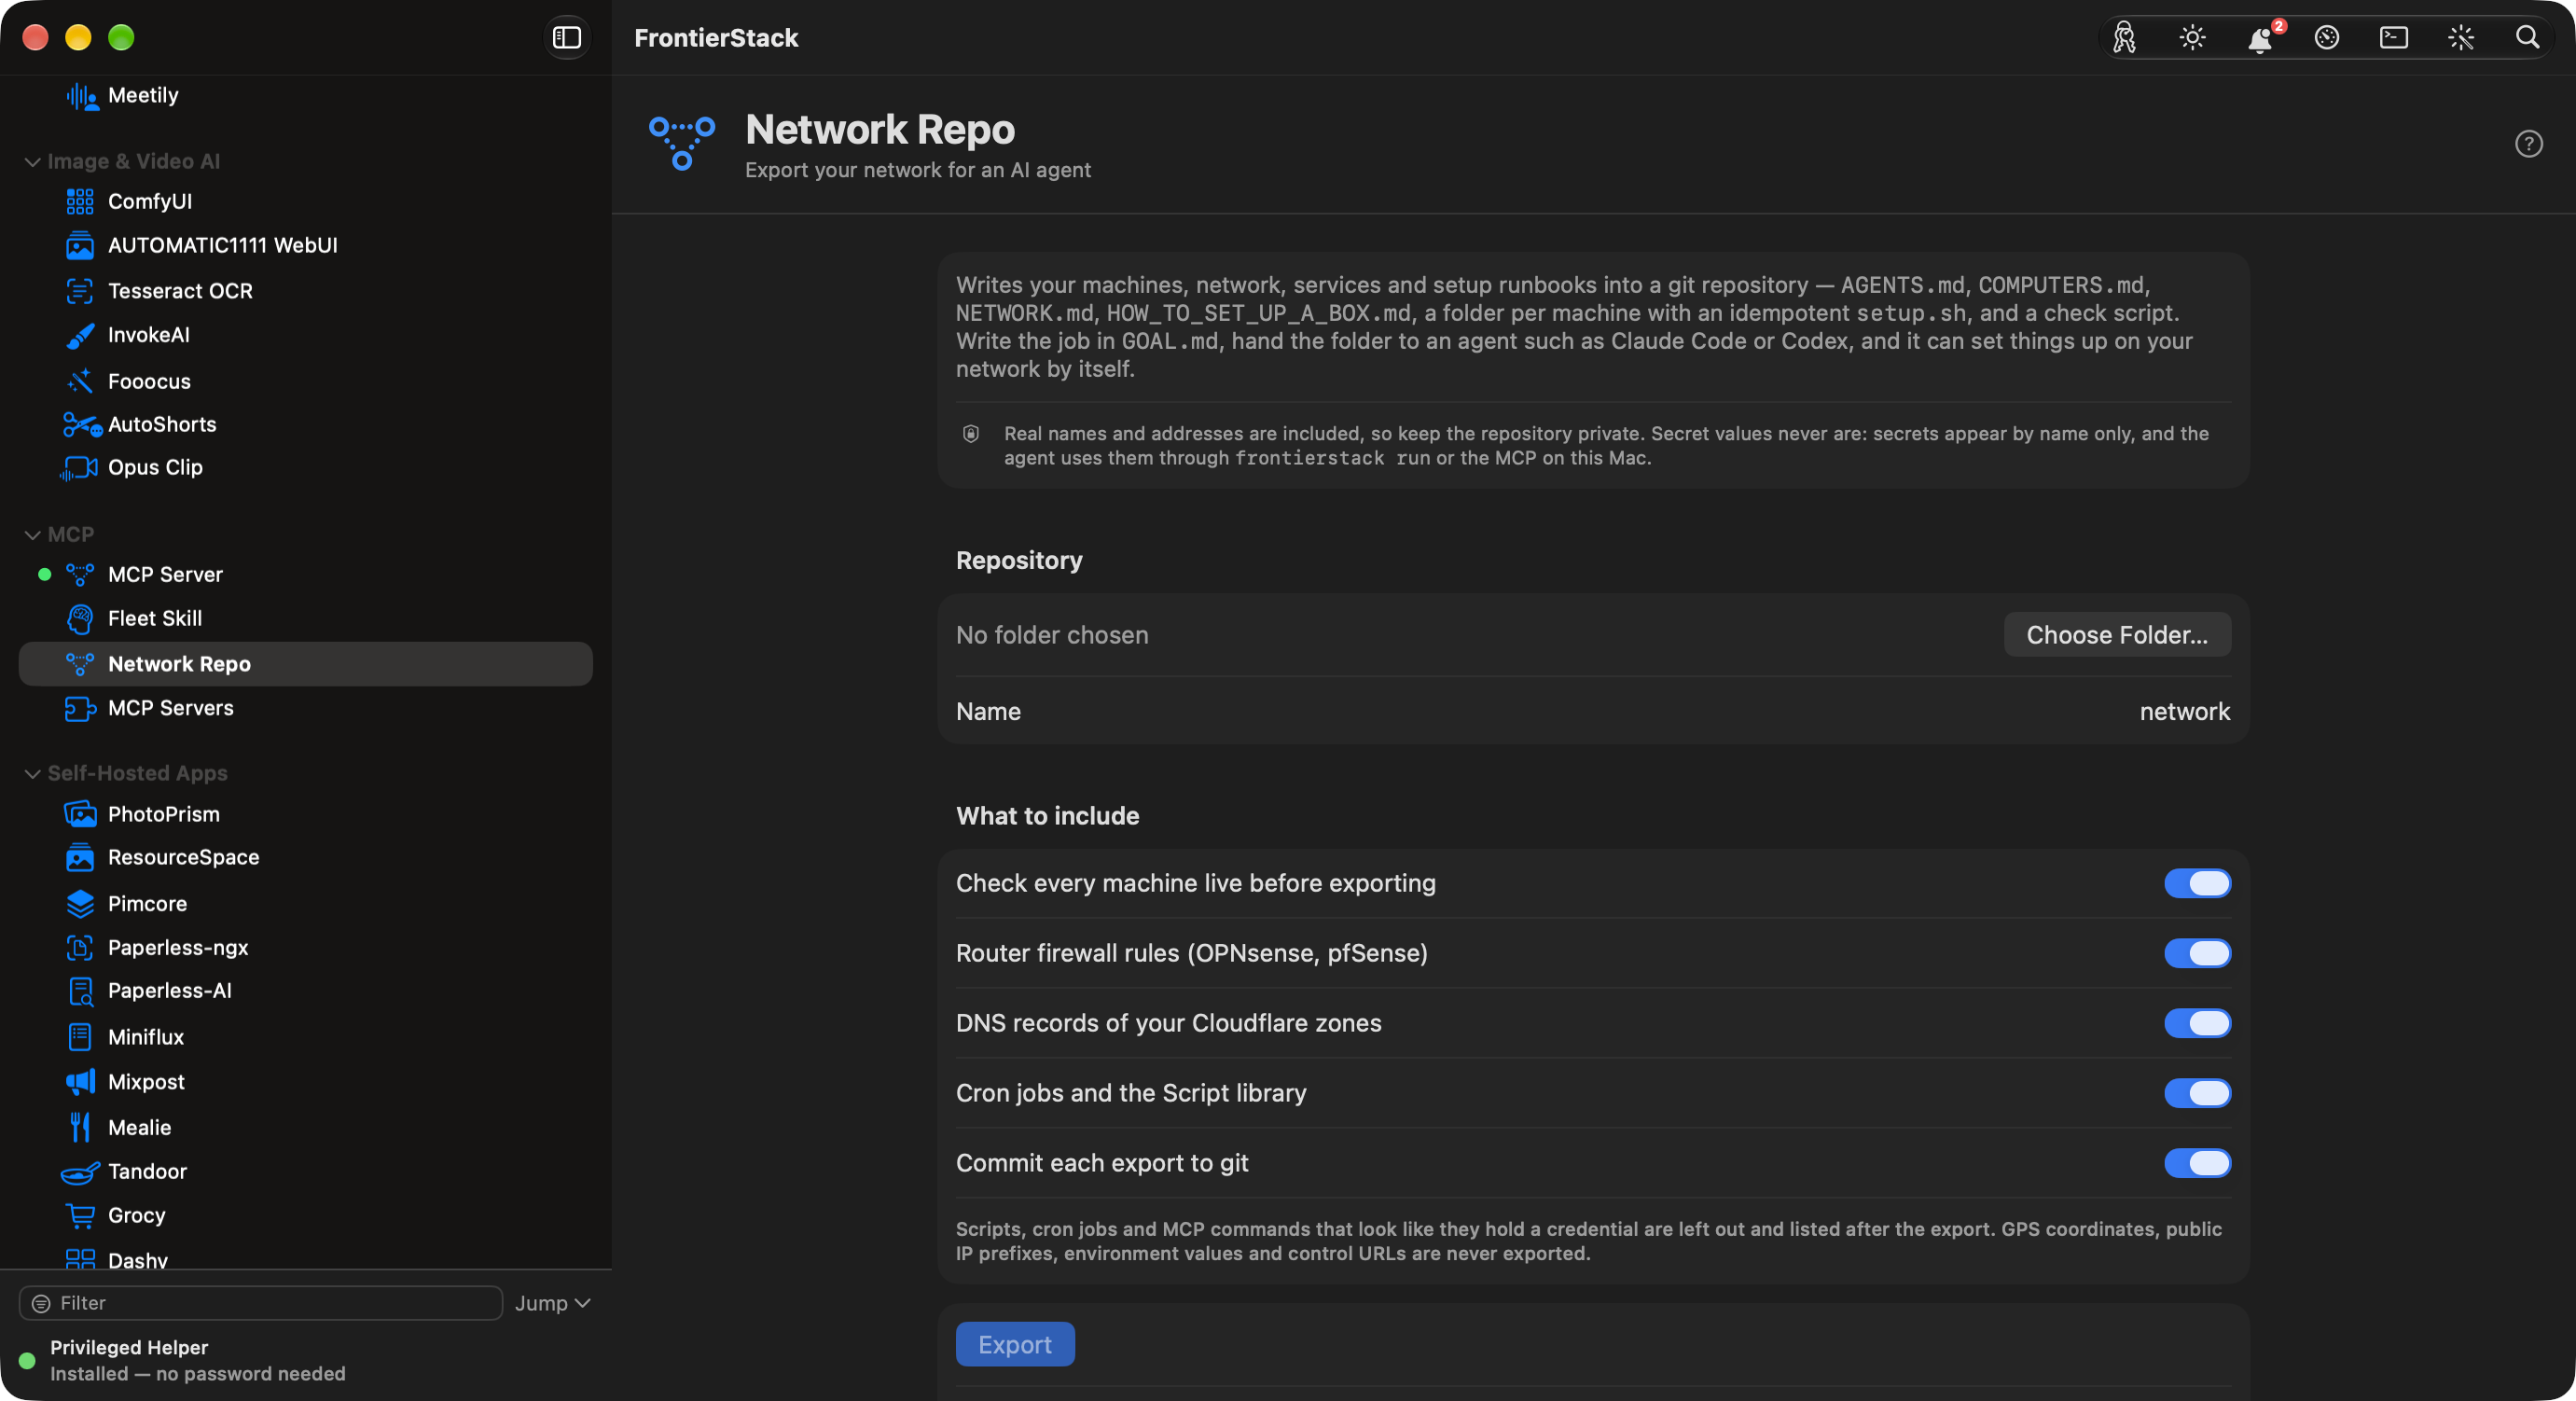The image size is (2576, 1401).
Task: Open the terminal window icon in the toolbar
Action: click(2394, 38)
